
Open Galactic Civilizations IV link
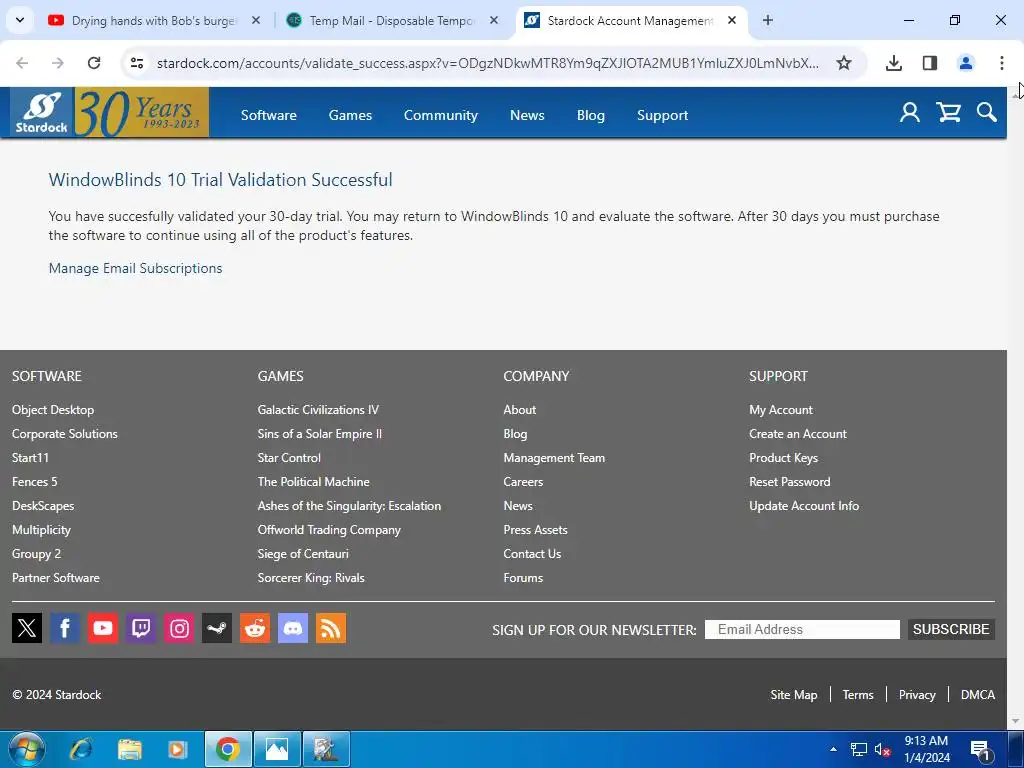(318, 409)
